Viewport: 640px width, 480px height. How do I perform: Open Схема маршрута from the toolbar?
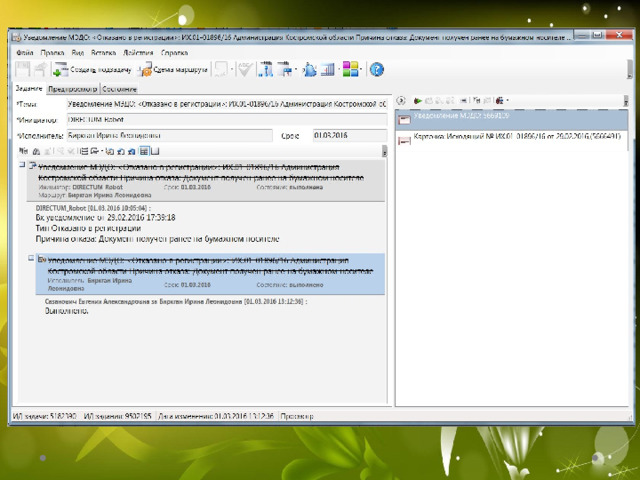(x=174, y=69)
